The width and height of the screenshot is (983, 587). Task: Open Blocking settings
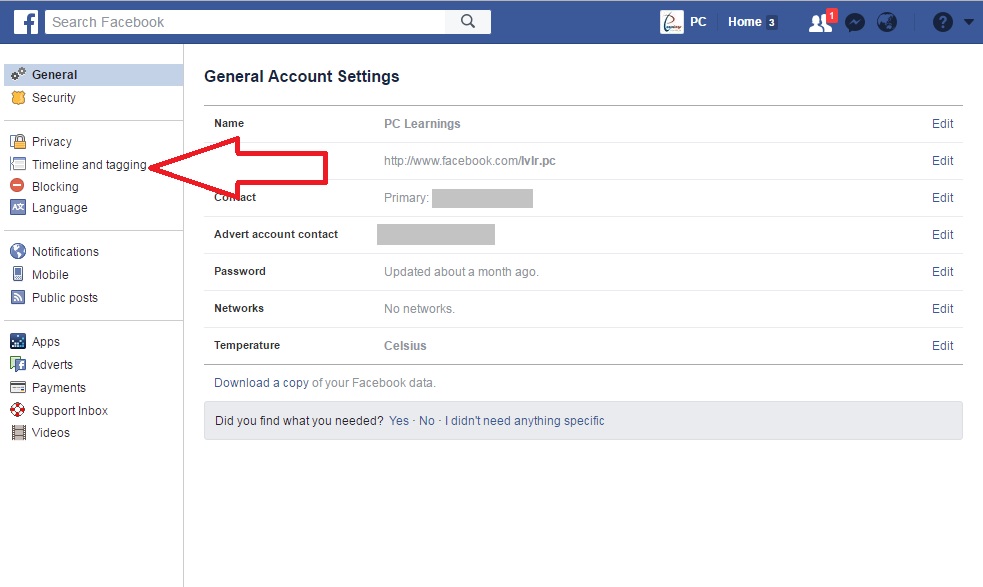click(x=55, y=186)
